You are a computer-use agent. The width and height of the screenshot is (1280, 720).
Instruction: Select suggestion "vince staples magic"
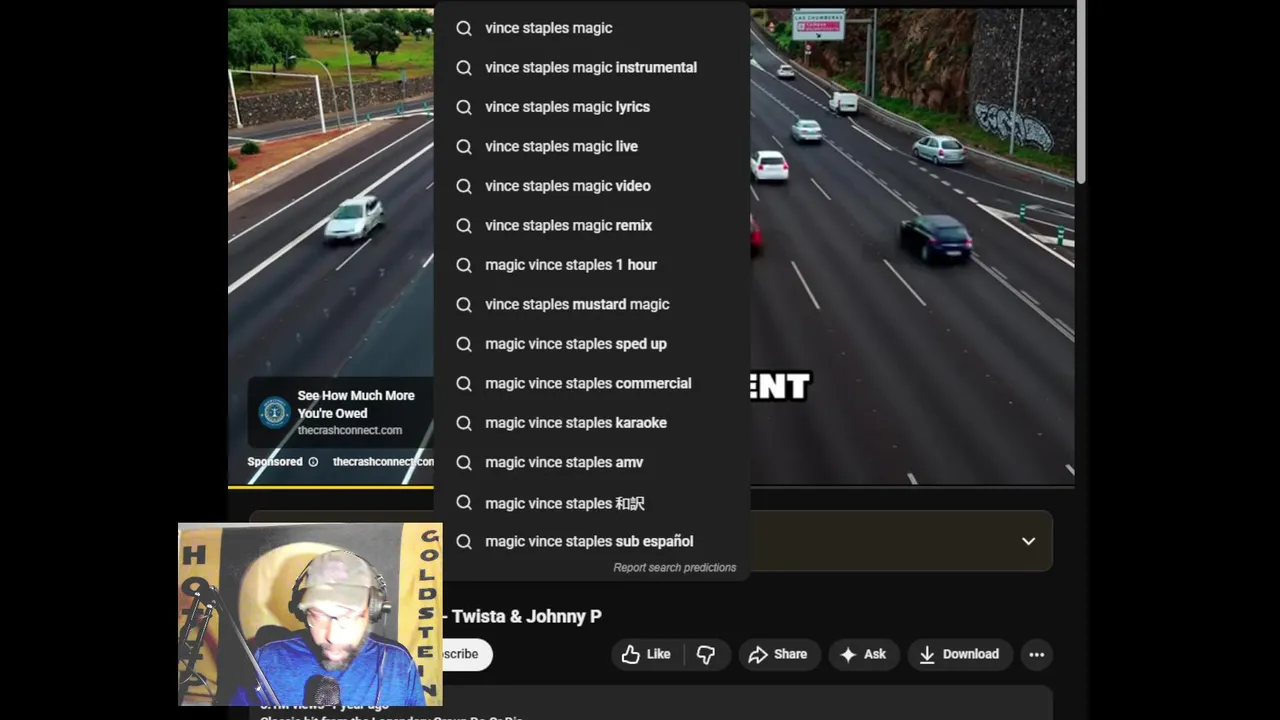592,28
